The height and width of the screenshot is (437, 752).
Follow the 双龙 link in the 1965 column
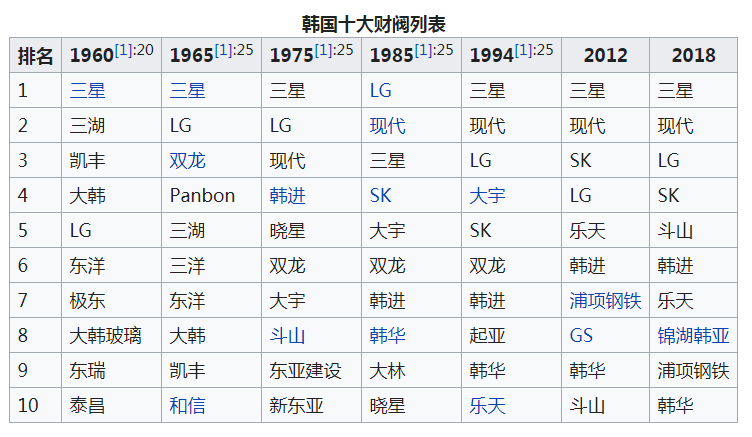(x=188, y=161)
